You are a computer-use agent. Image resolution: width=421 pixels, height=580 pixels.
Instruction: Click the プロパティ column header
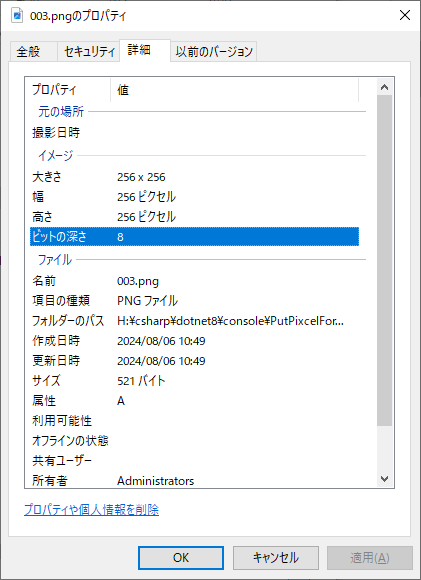[70, 90]
